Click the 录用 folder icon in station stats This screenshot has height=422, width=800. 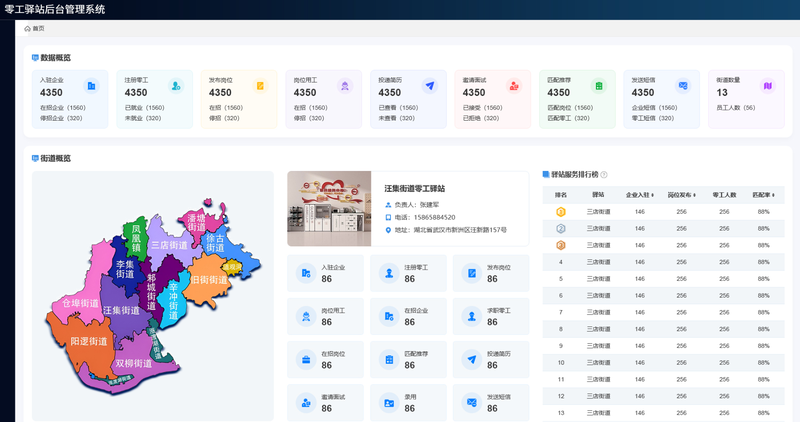pyautogui.click(x=389, y=403)
